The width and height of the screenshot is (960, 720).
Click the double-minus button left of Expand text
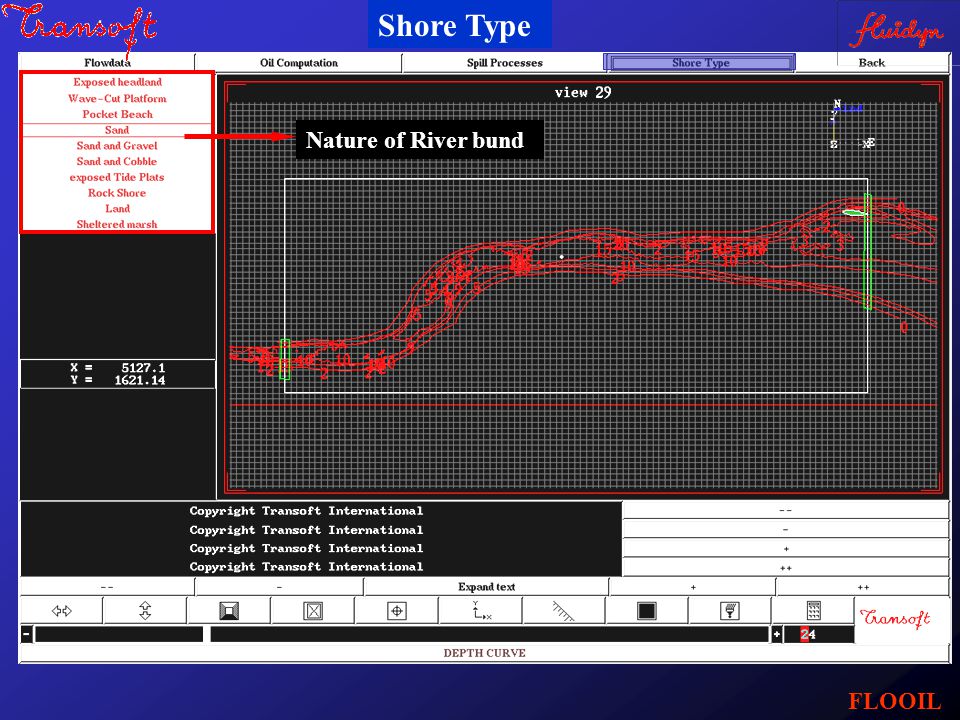coord(107,587)
